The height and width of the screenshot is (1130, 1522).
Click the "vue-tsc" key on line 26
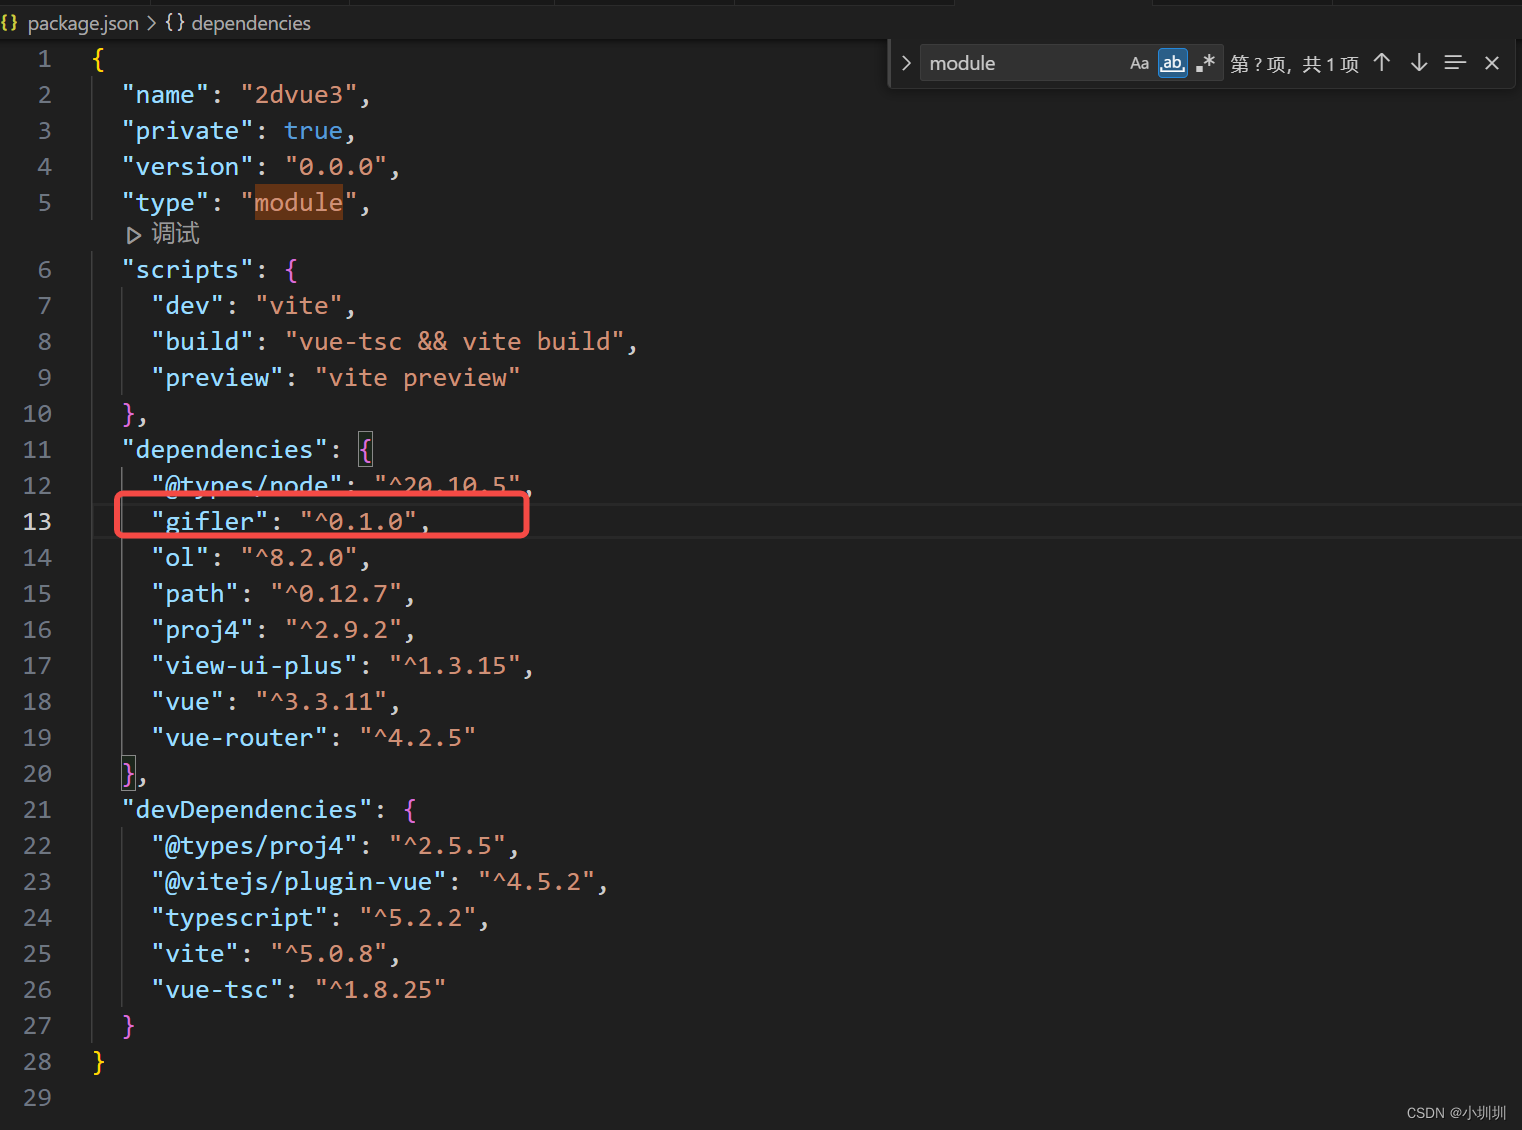click(x=218, y=990)
